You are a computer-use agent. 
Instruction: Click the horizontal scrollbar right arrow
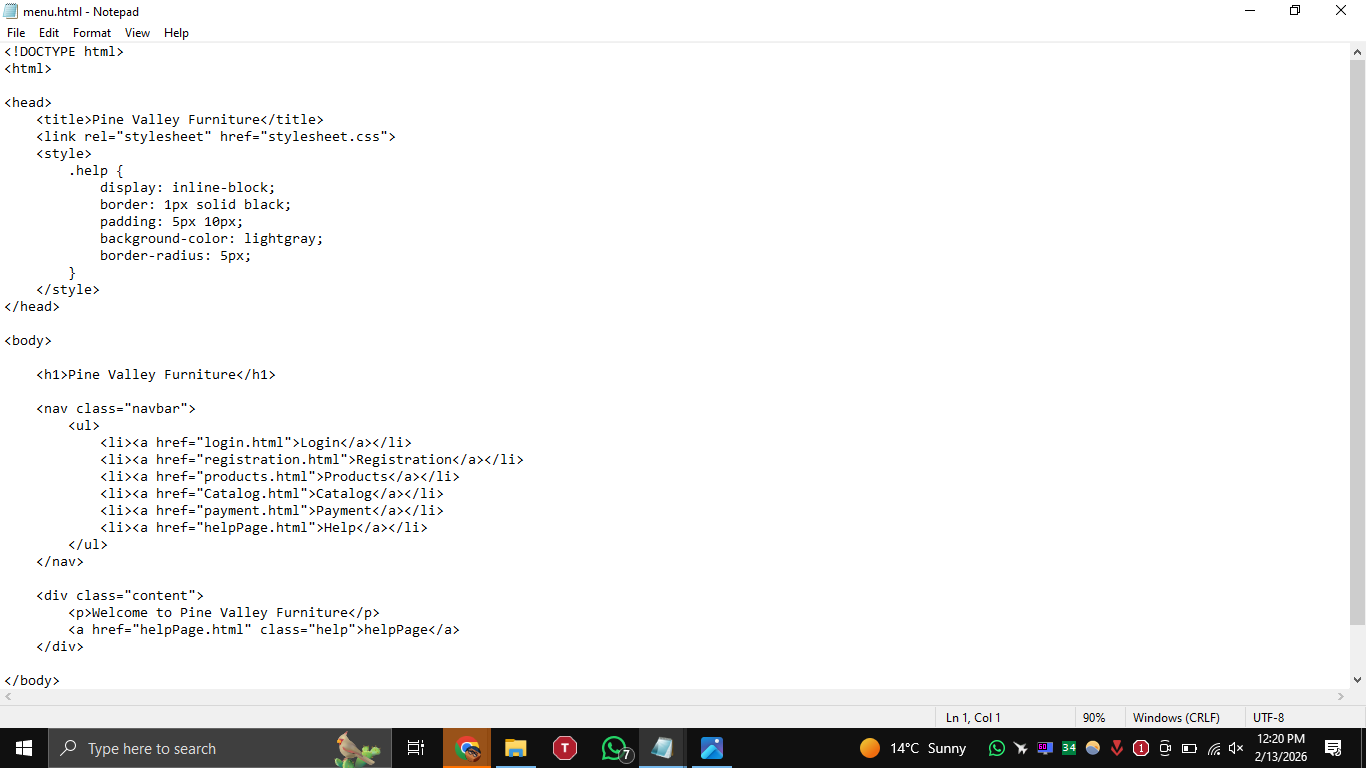pos(1342,696)
